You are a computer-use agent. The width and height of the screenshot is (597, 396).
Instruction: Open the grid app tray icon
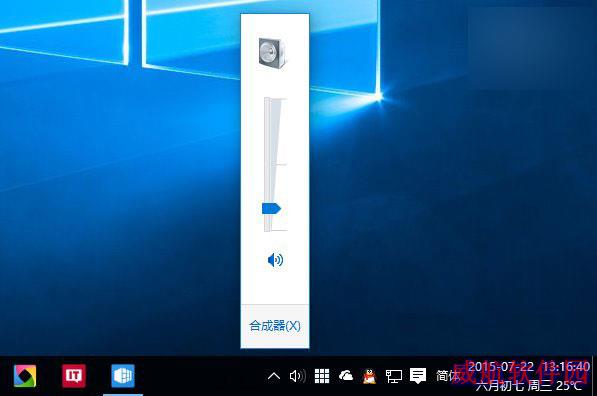click(322, 376)
